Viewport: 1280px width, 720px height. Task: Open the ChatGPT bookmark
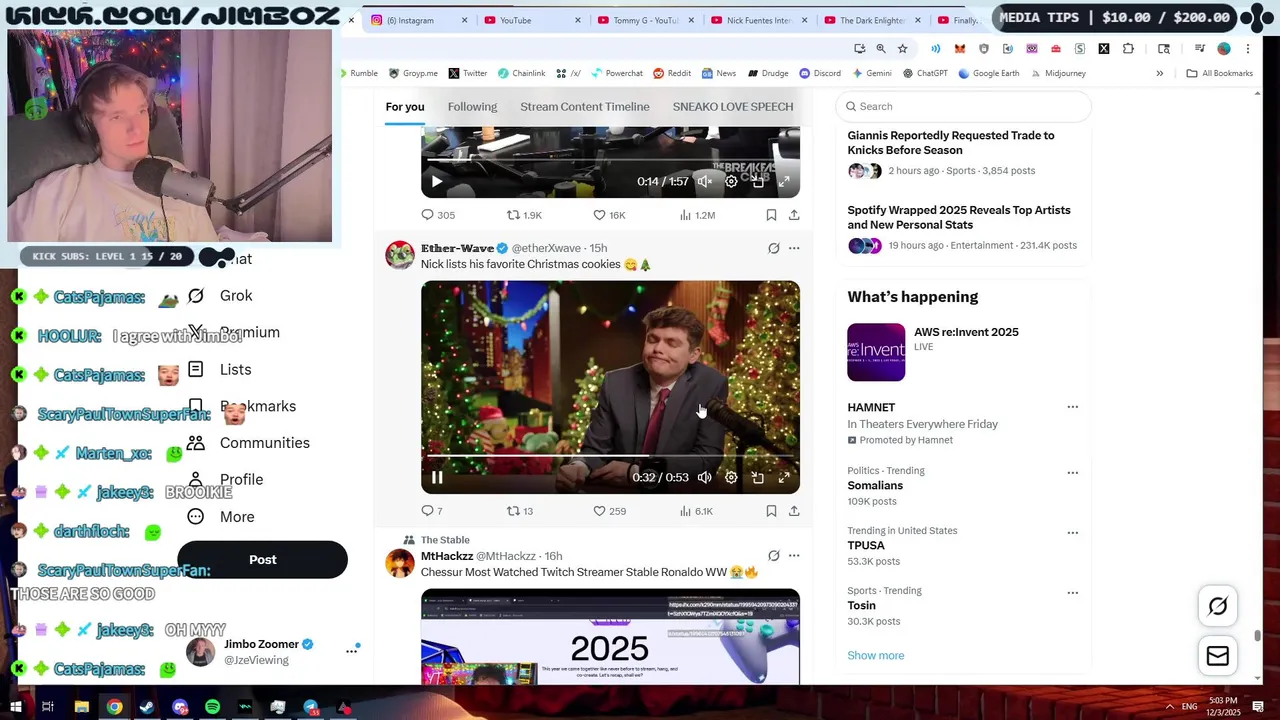tap(925, 73)
